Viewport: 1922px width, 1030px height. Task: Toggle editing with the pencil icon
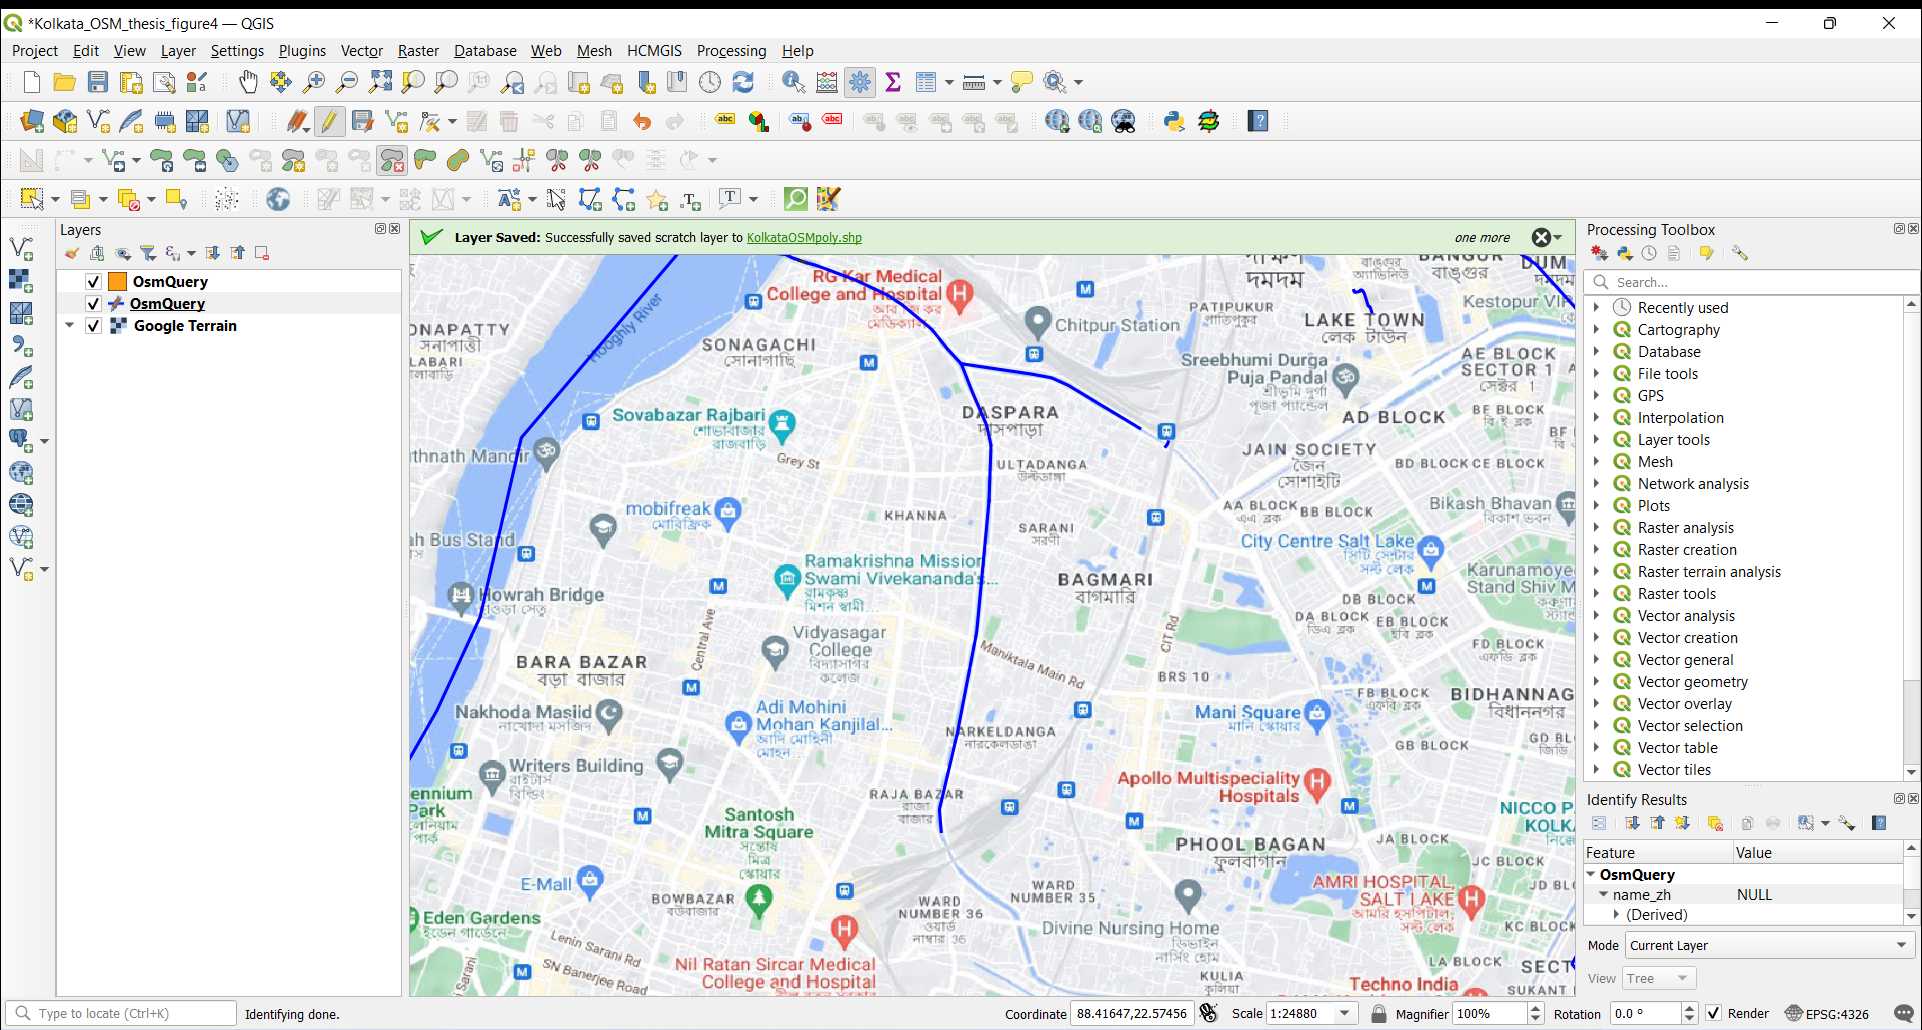(x=329, y=121)
